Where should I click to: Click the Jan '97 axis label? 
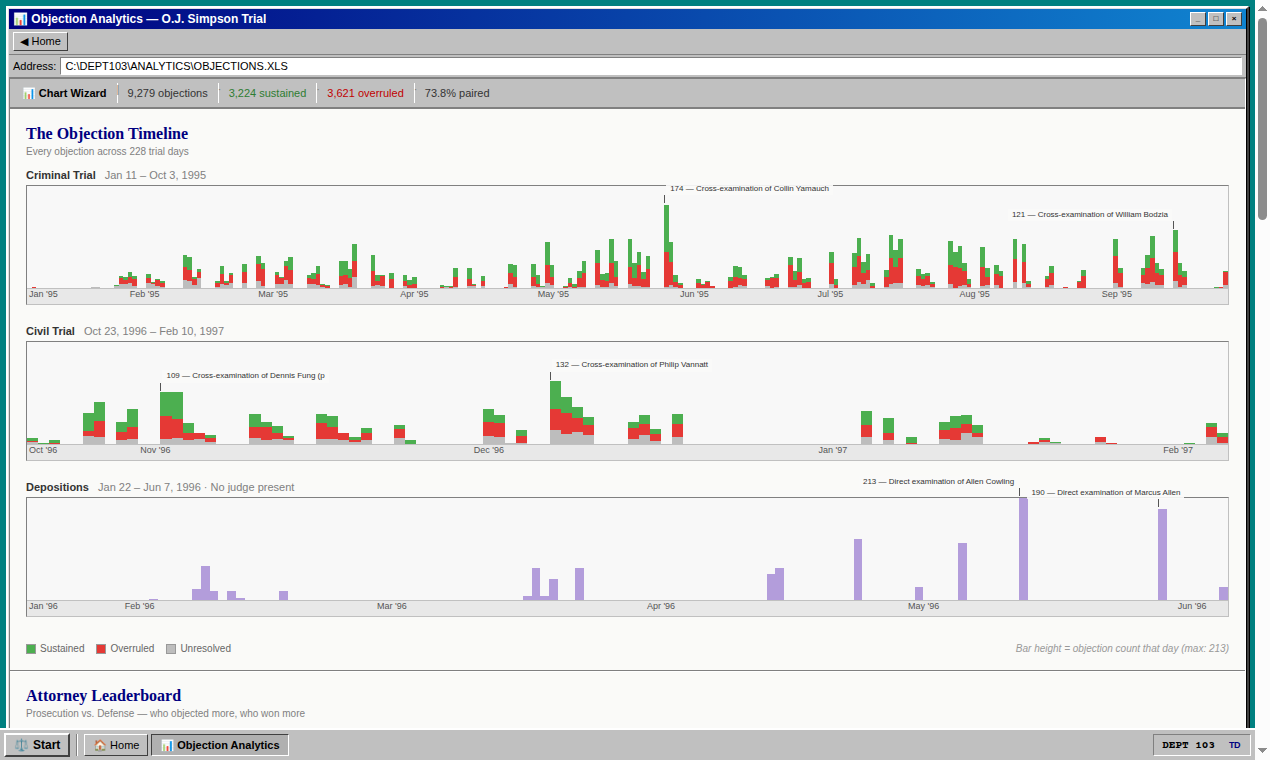pyautogui.click(x=833, y=450)
